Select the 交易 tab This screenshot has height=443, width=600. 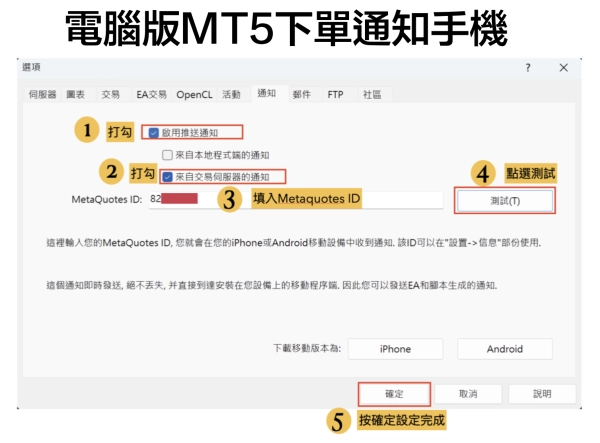pyautogui.click(x=110, y=94)
